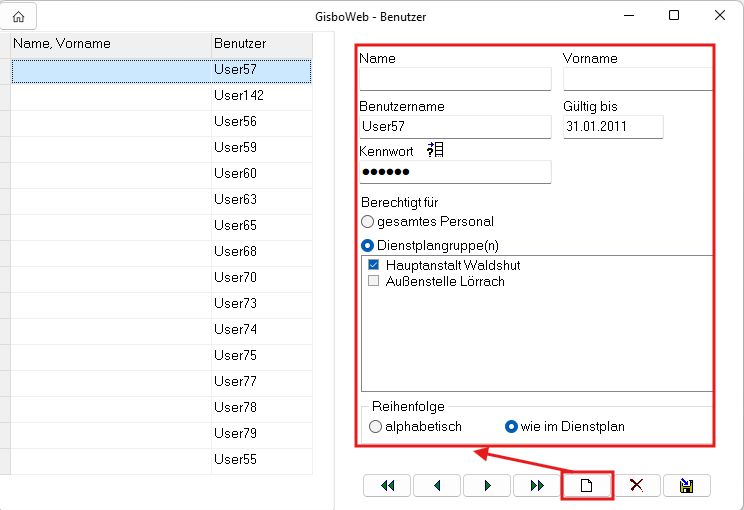
Task: Select the User65 row in list
Action: click(161, 227)
